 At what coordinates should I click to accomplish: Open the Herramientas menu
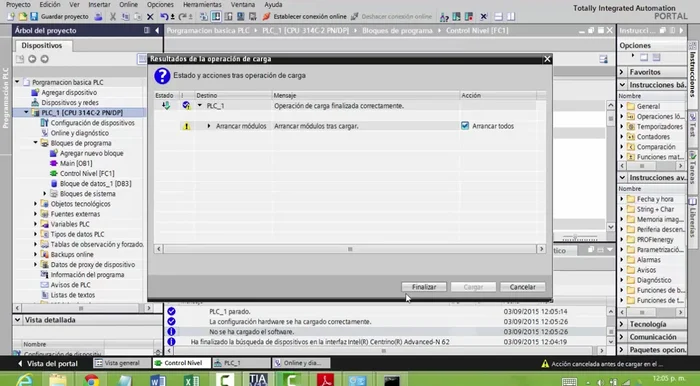point(202,4)
